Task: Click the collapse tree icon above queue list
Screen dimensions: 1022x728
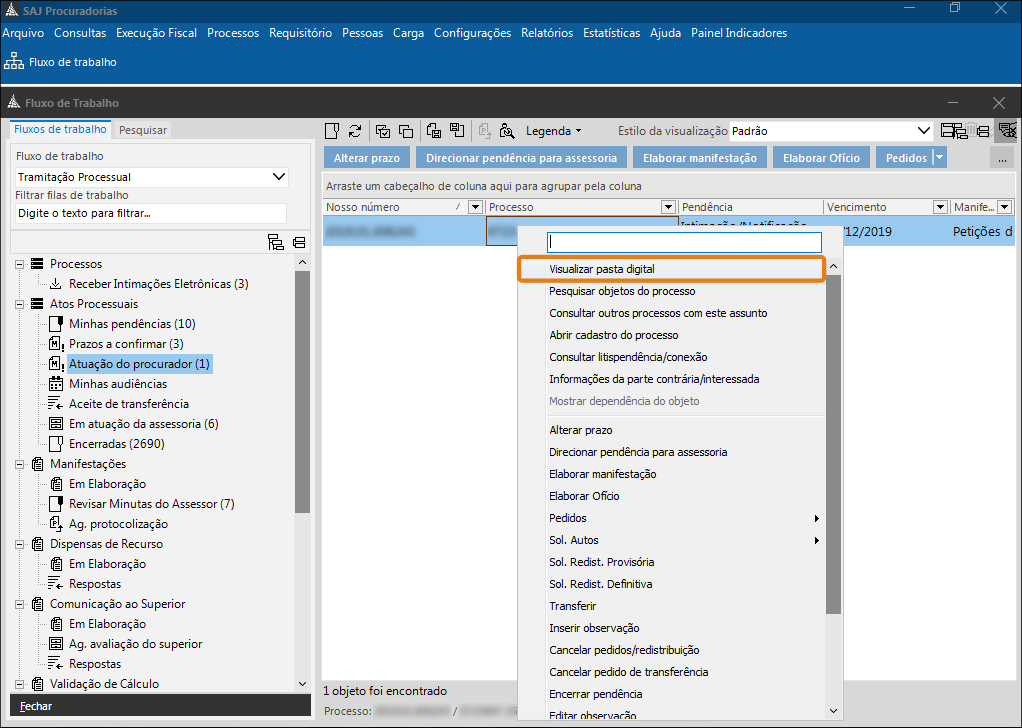Action: (298, 242)
